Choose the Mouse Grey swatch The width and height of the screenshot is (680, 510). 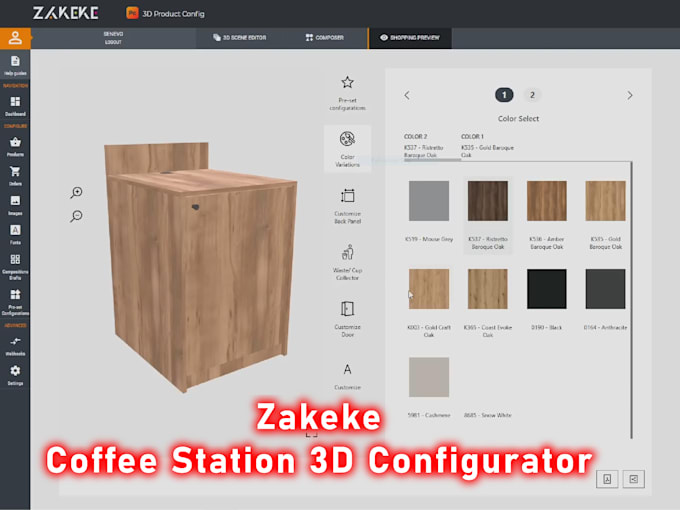[x=429, y=201]
